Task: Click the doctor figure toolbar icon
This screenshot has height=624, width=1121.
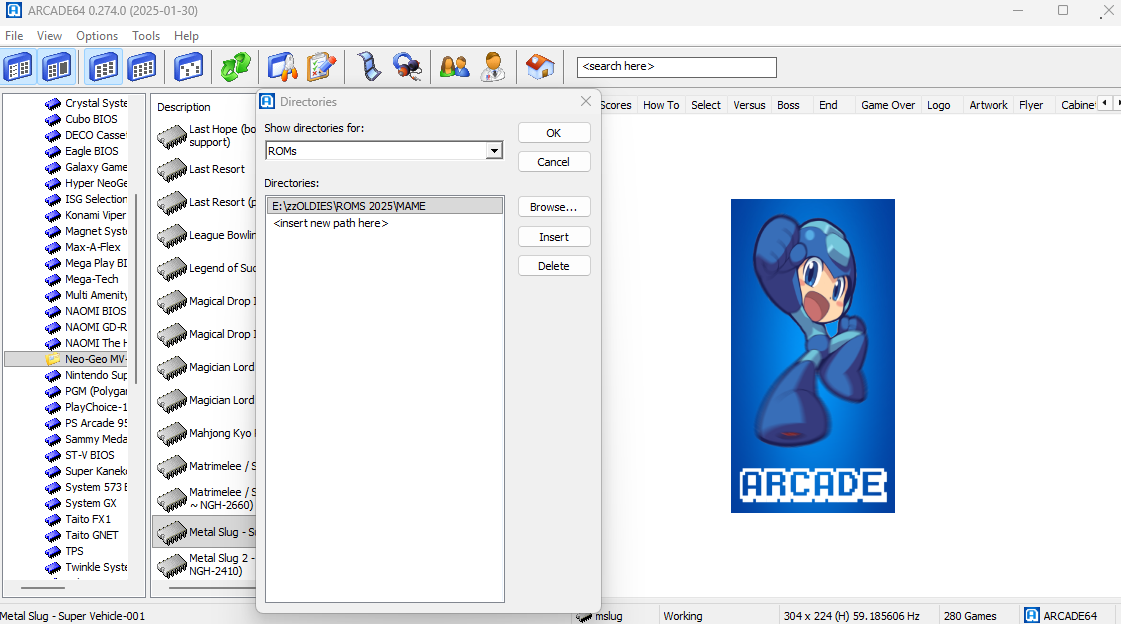Action: click(493, 67)
